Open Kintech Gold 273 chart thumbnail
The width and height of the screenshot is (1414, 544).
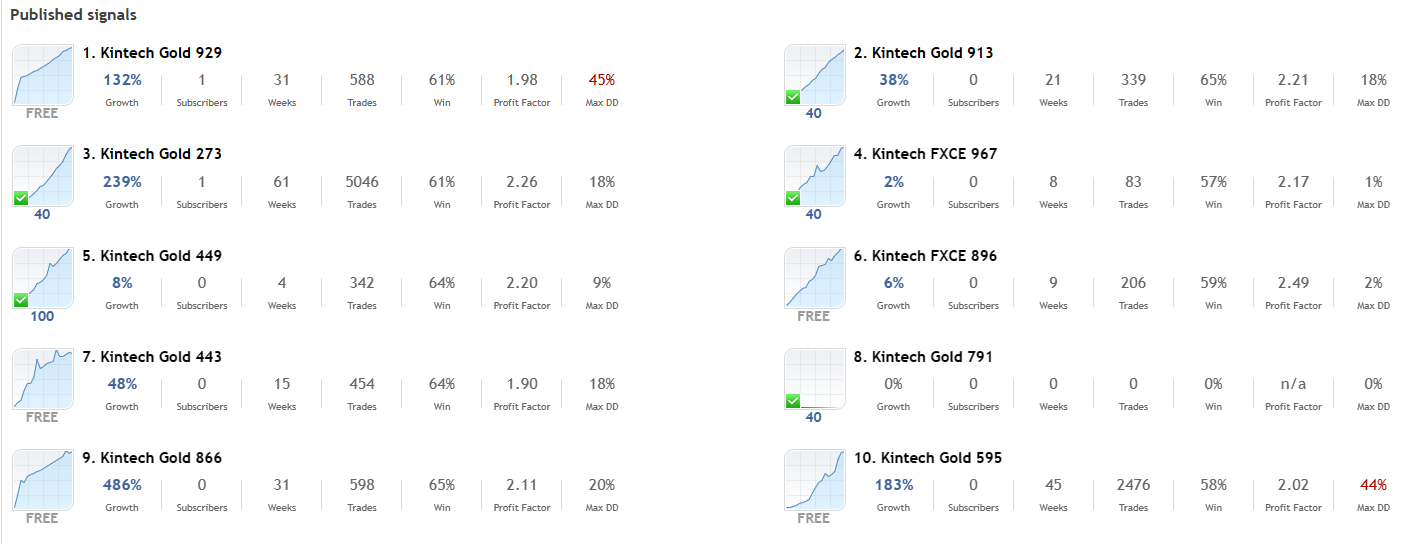click(43, 176)
